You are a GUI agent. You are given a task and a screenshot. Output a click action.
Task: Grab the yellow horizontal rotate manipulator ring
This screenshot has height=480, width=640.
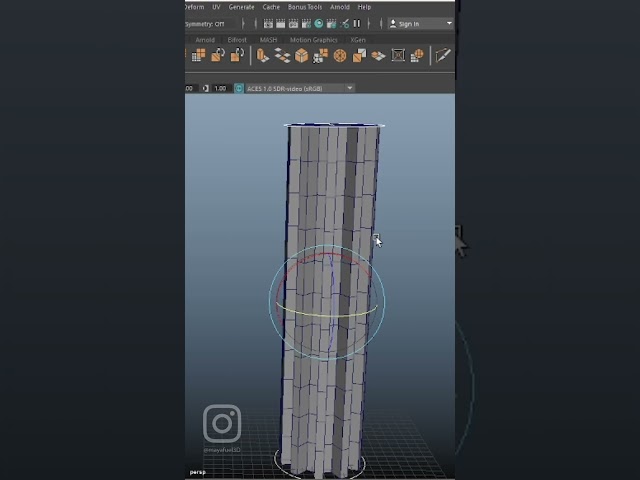(327, 316)
